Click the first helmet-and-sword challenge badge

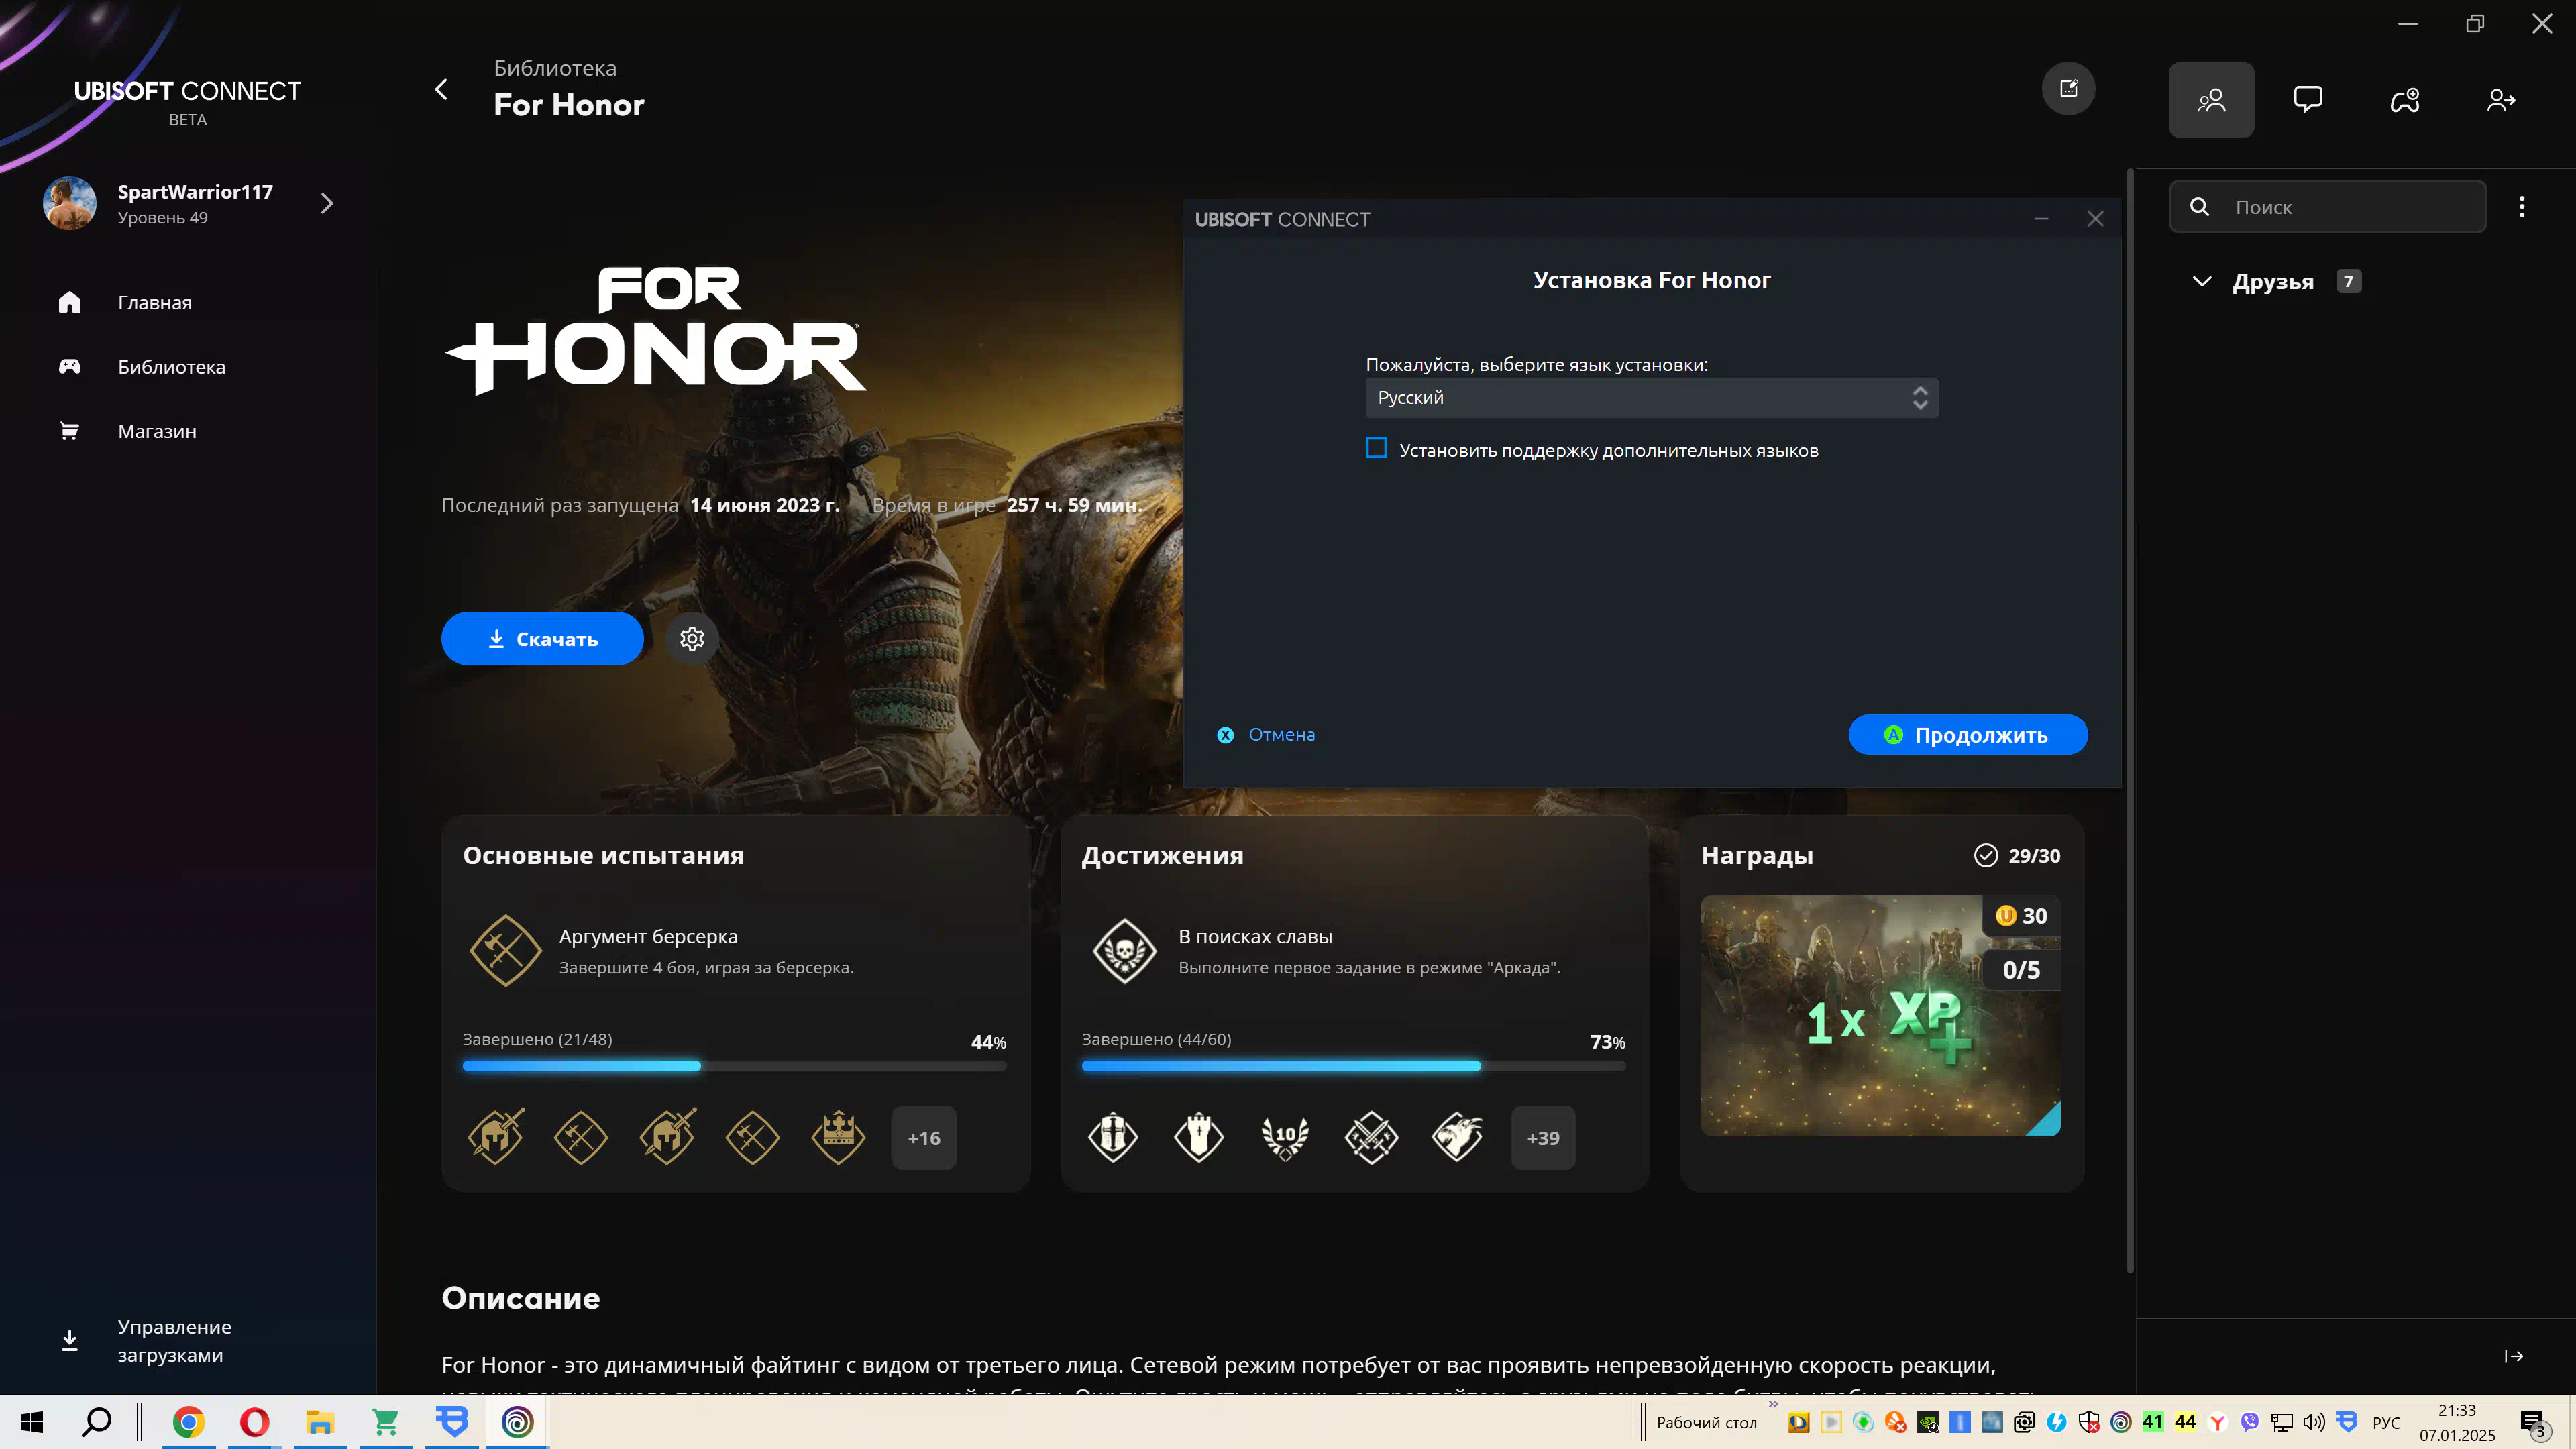496,1137
